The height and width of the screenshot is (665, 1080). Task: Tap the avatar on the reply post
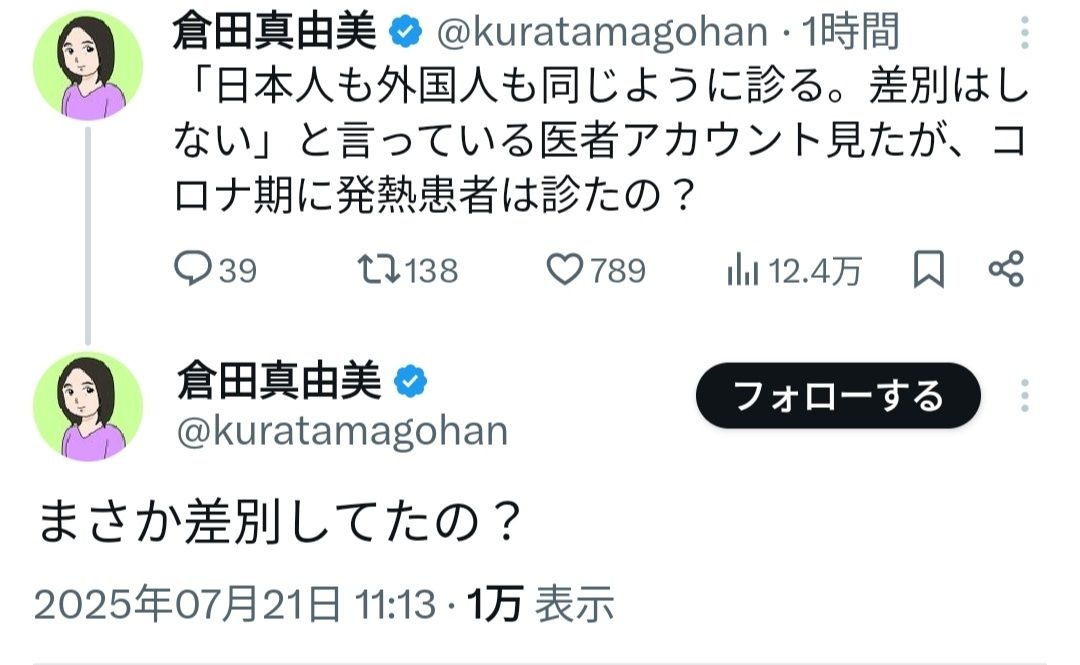click(88, 405)
